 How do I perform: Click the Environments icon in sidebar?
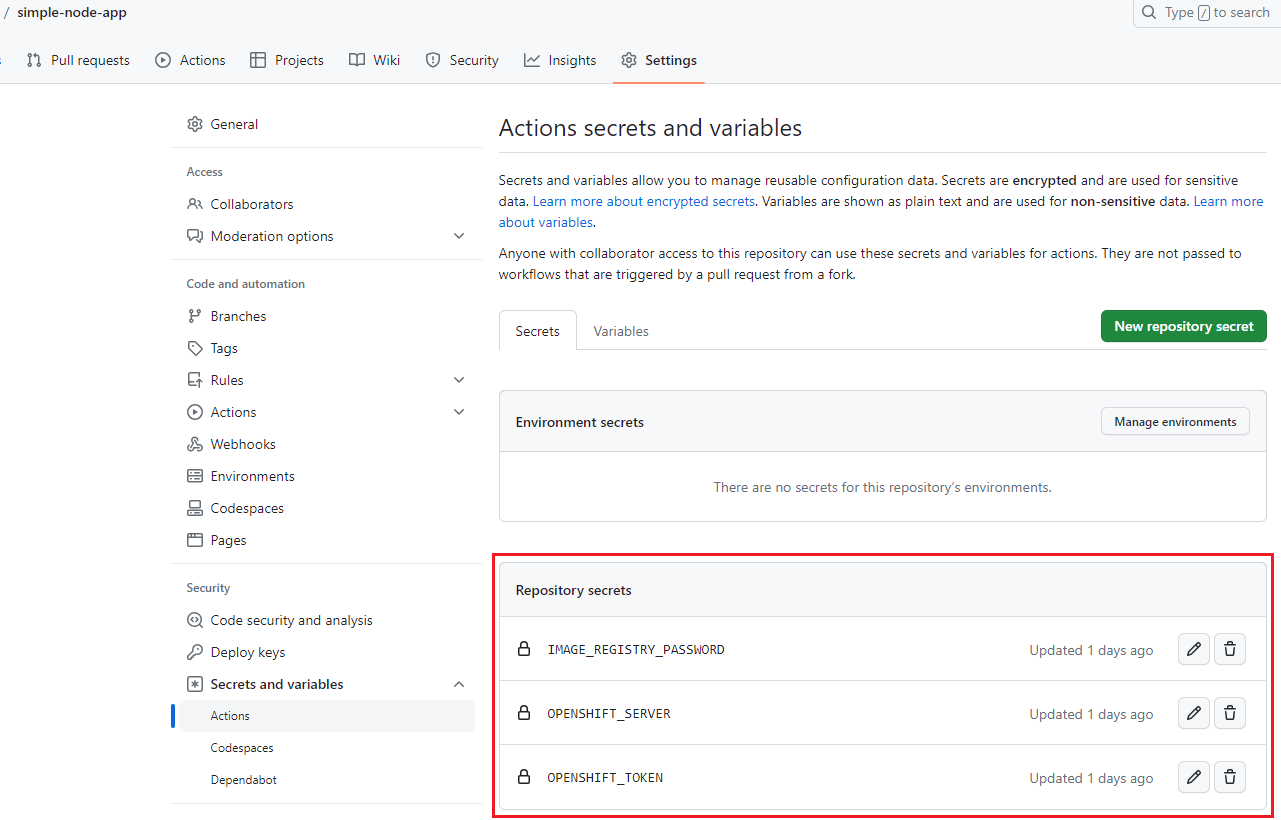[195, 476]
